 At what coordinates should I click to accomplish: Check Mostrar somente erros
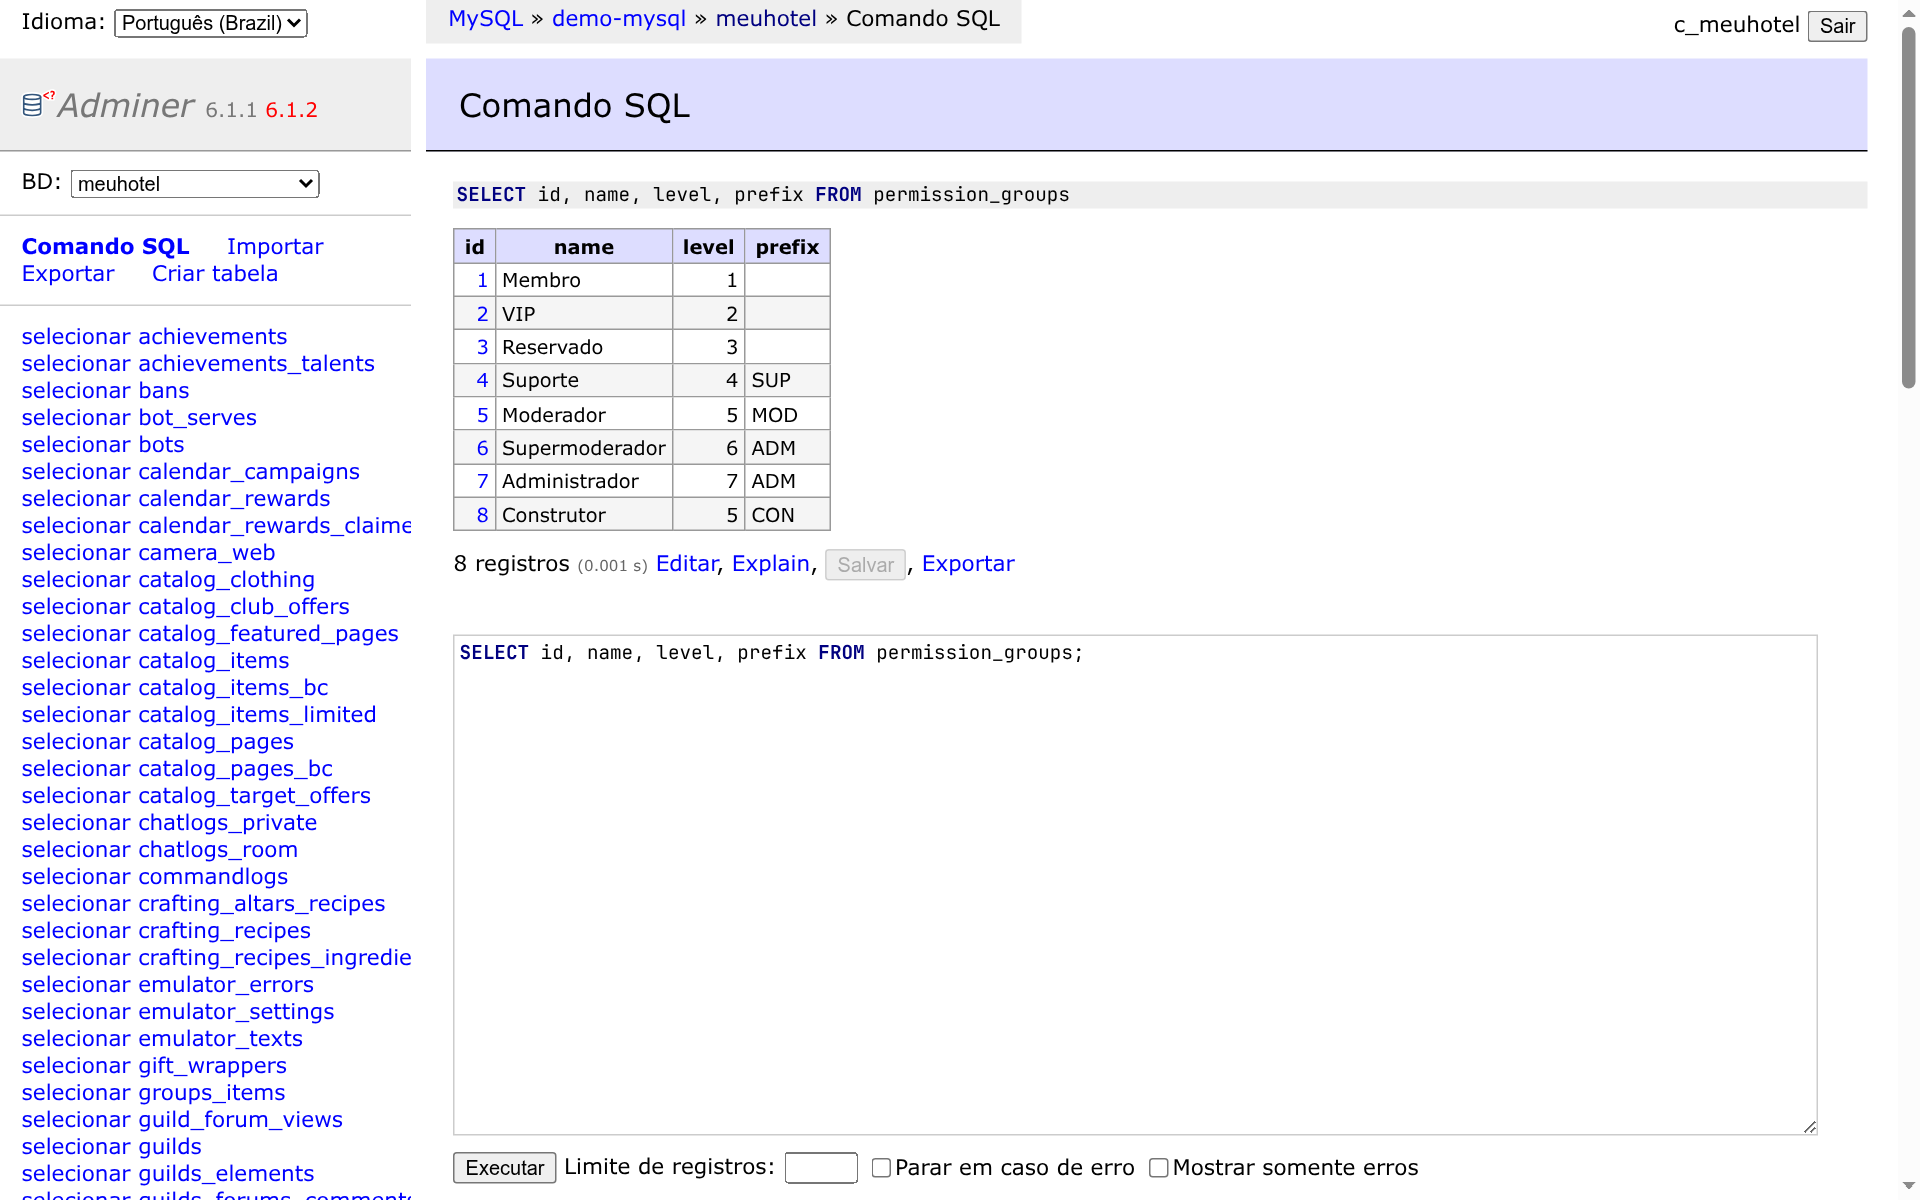pos(1159,1168)
